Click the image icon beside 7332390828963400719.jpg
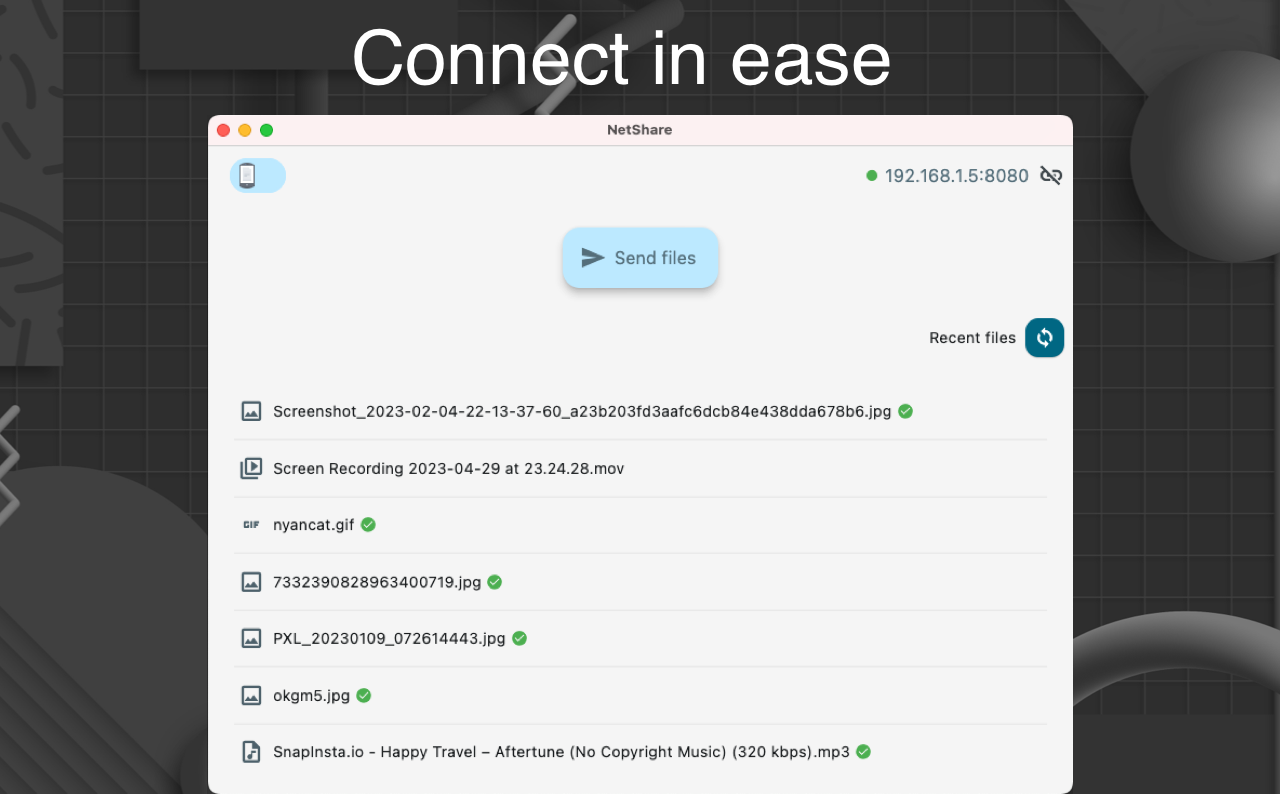 pos(251,582)
